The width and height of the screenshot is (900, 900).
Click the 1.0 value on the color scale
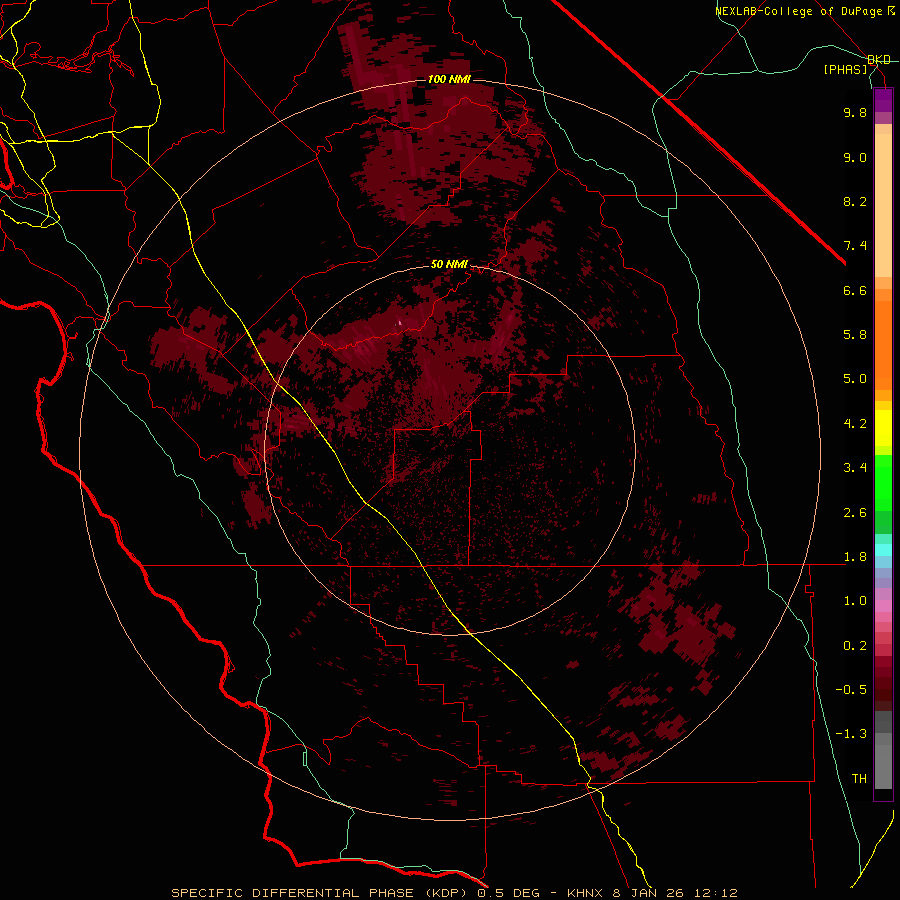click(855, 601)
